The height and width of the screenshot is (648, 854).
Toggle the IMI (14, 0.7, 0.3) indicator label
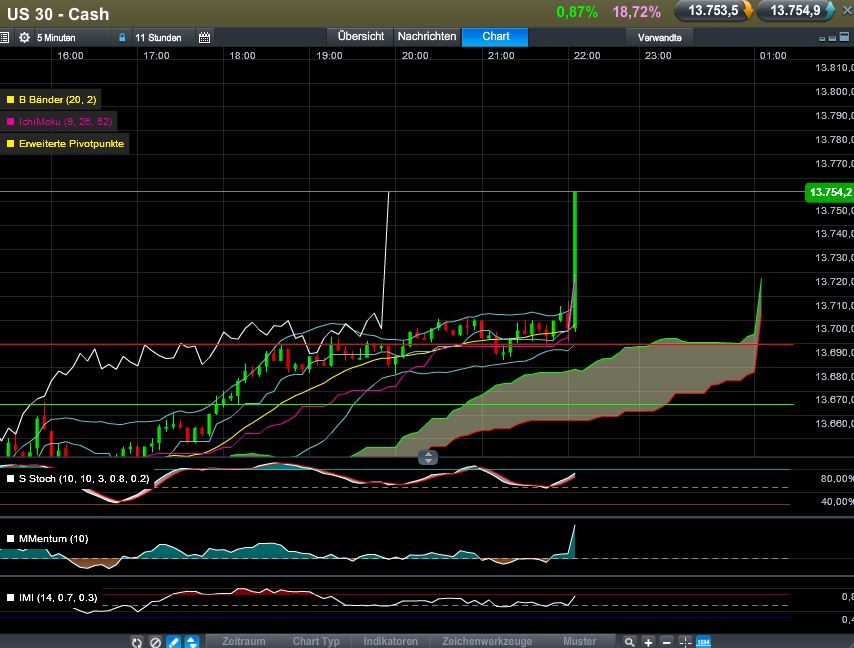coord(58,597)
